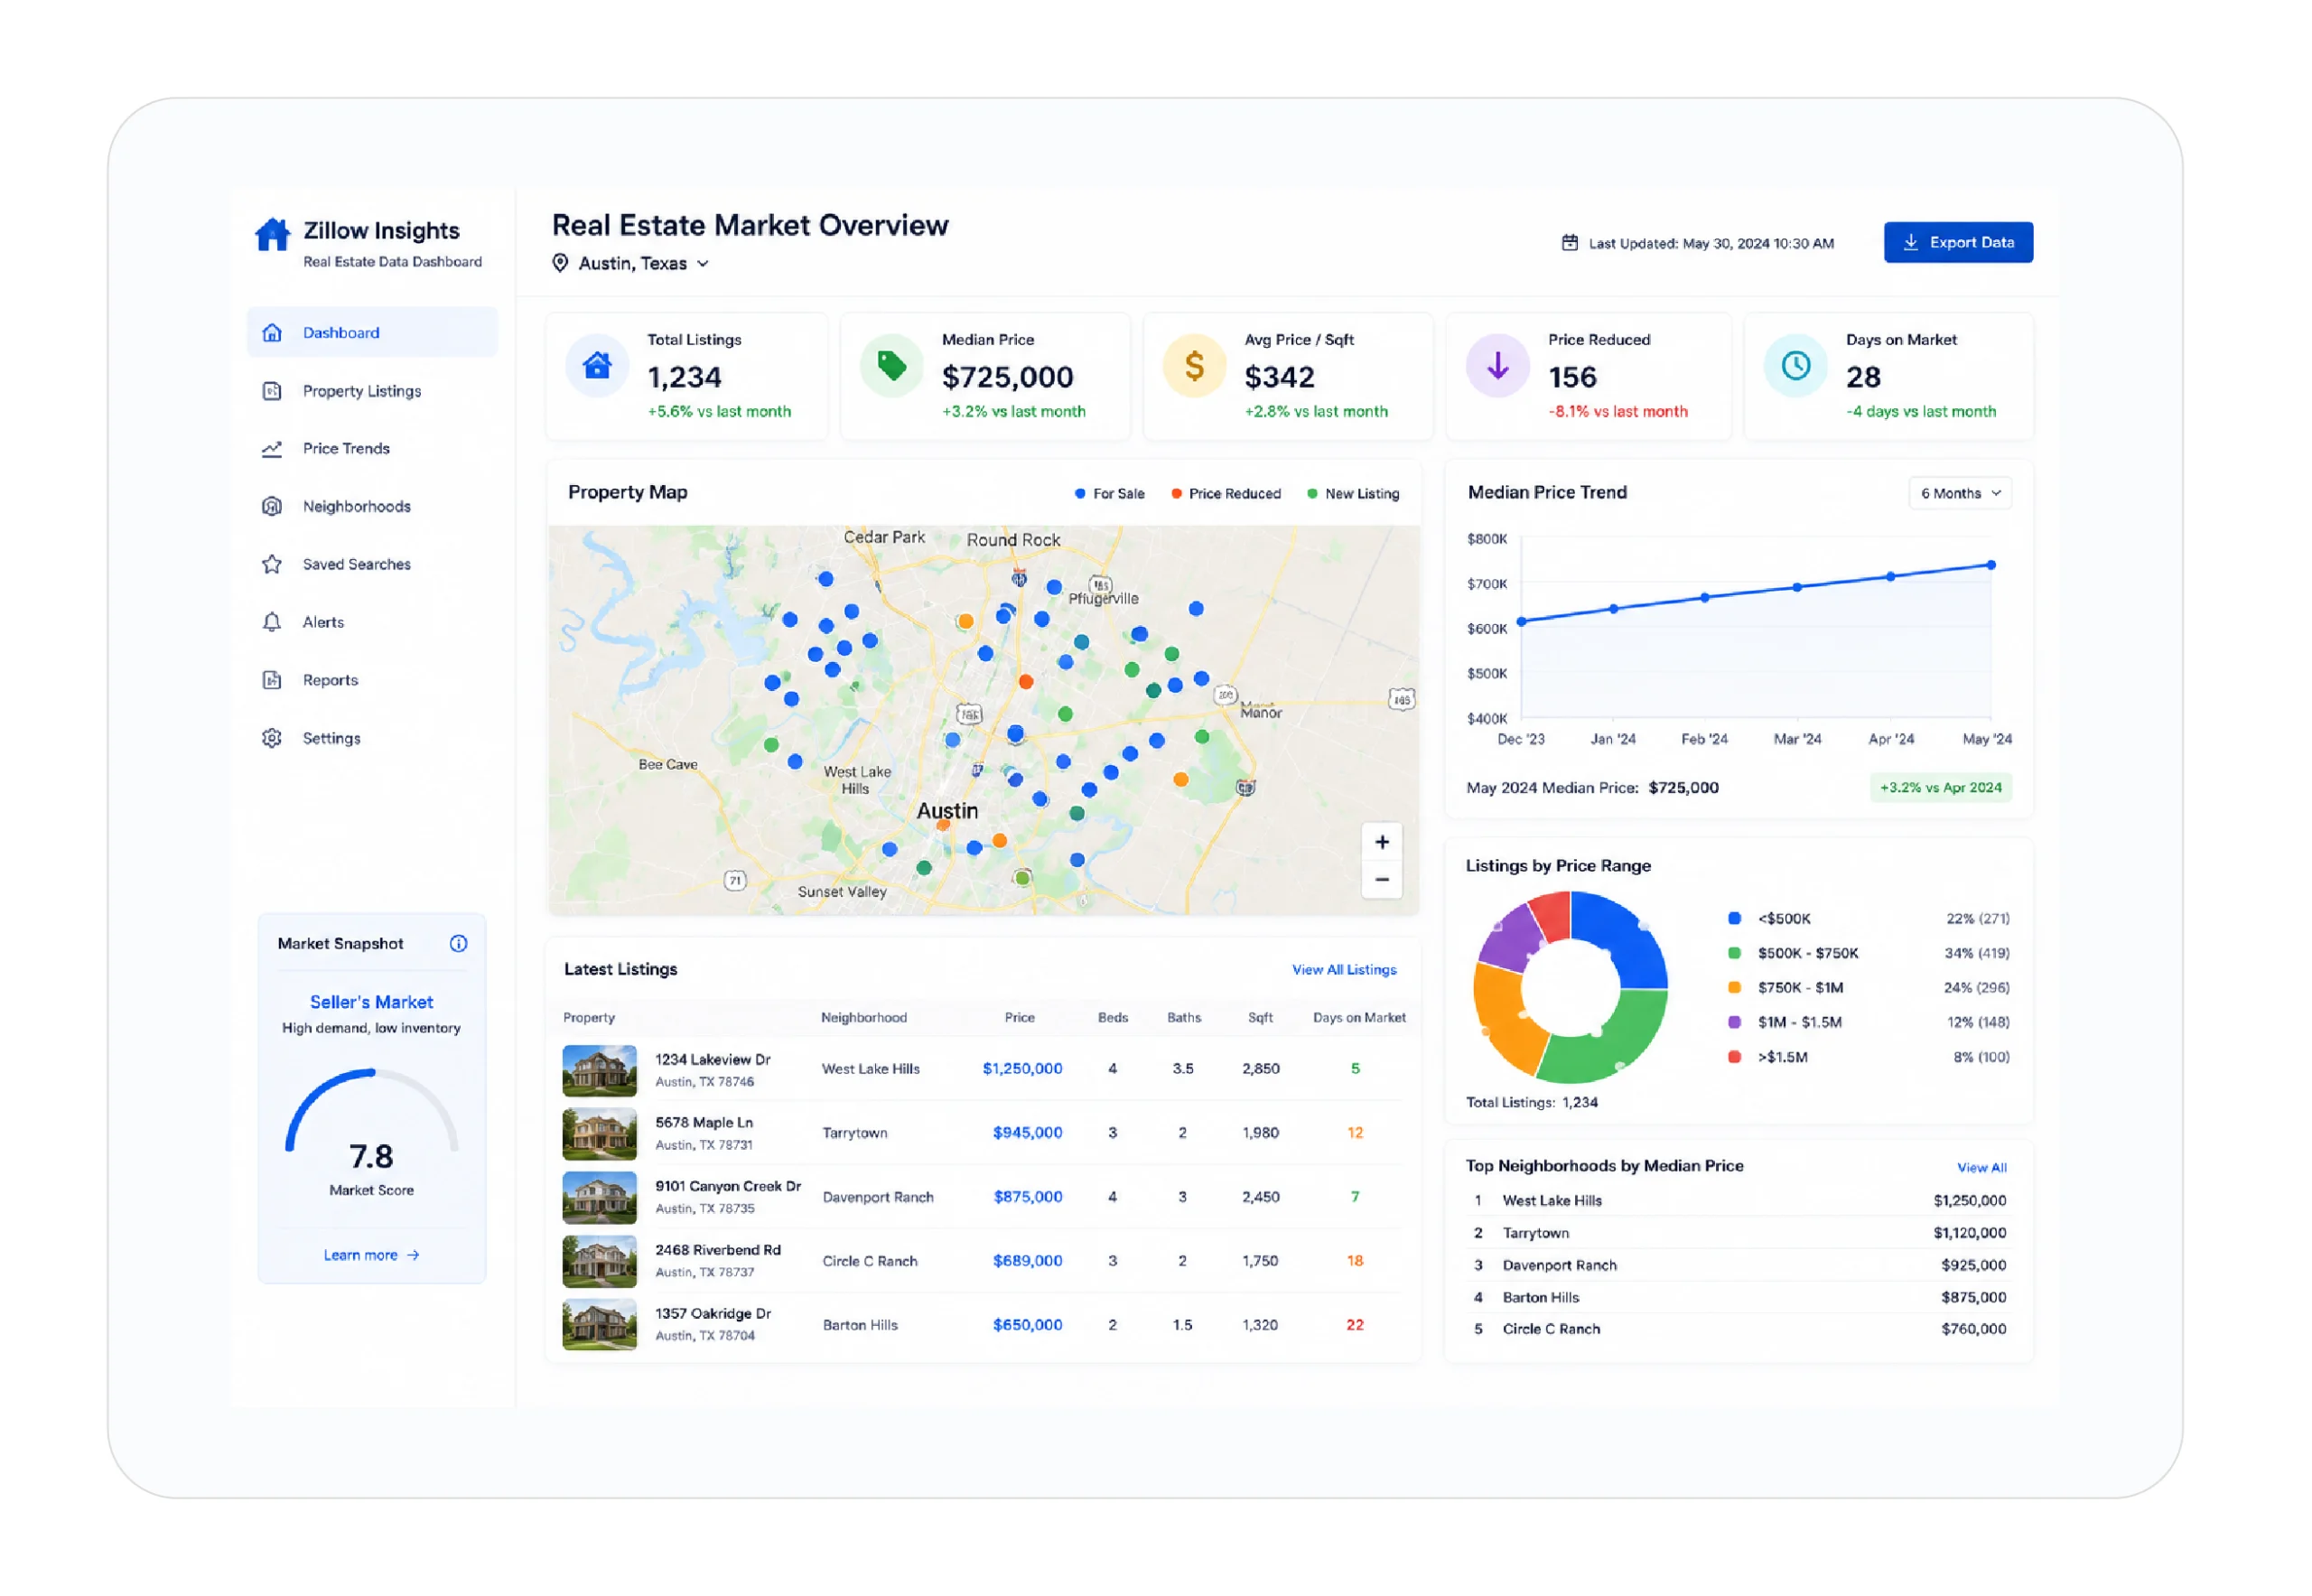Click the Export Data button

[1960, 243]
